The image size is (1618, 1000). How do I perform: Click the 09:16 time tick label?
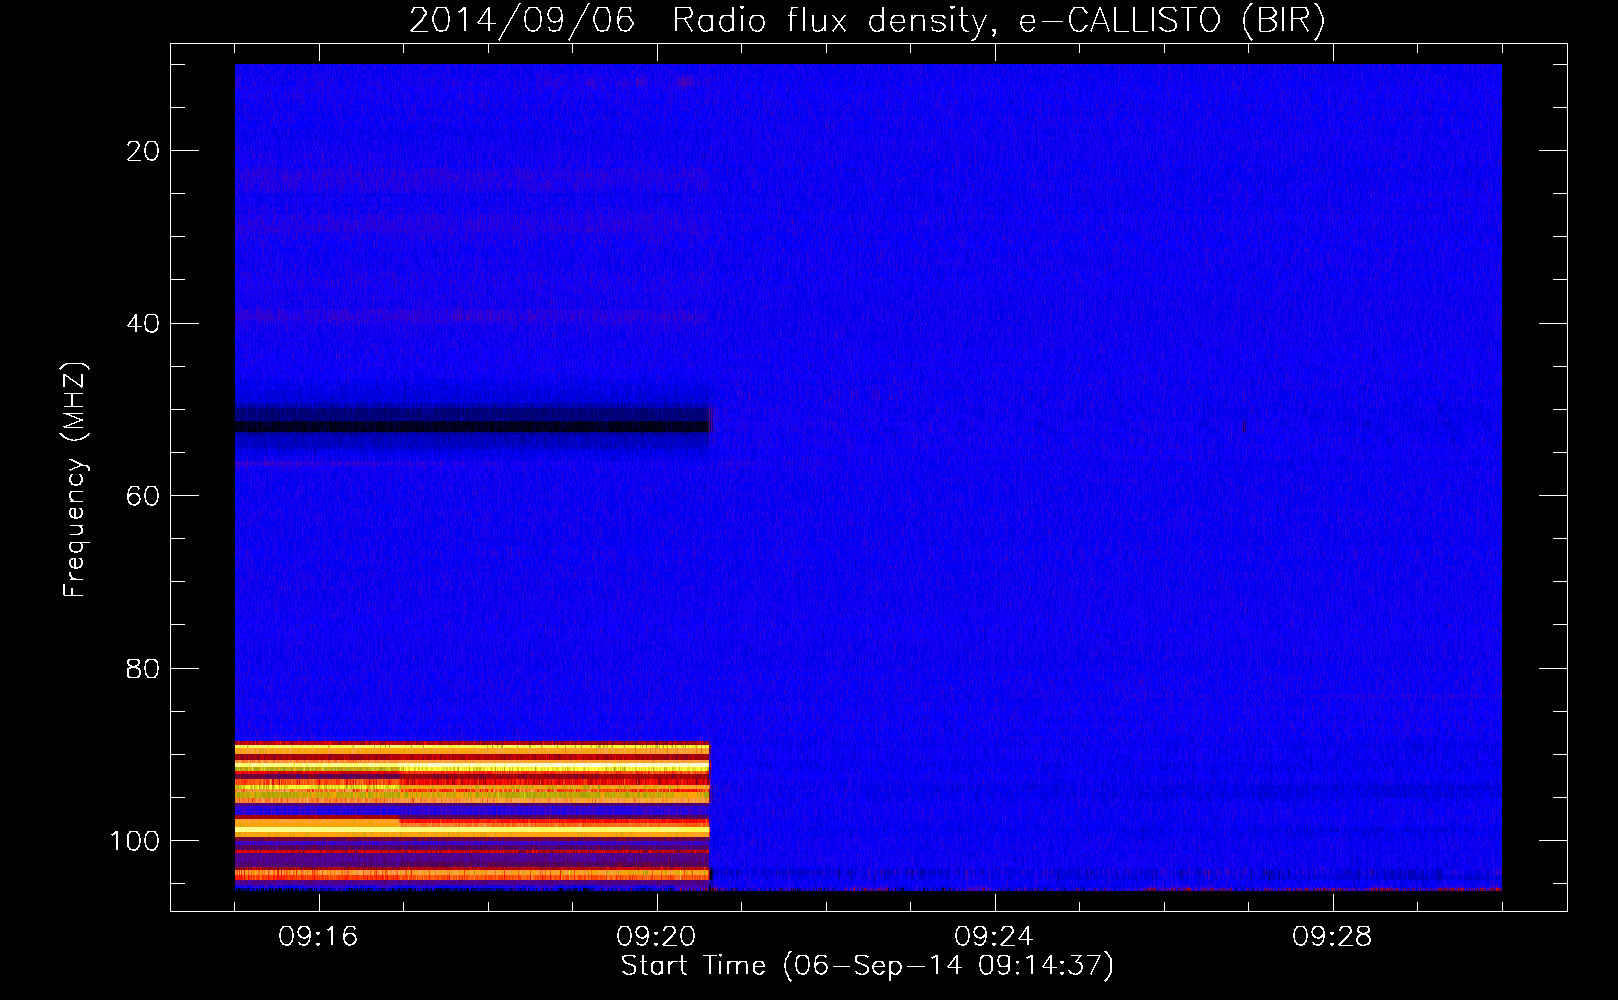[318, 937]
